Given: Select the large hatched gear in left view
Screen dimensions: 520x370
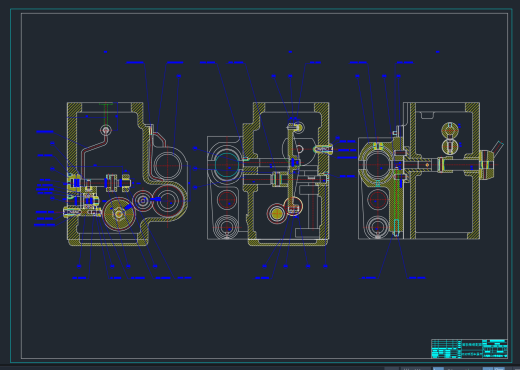Looking at the screenshot, I should click(119, 214).
